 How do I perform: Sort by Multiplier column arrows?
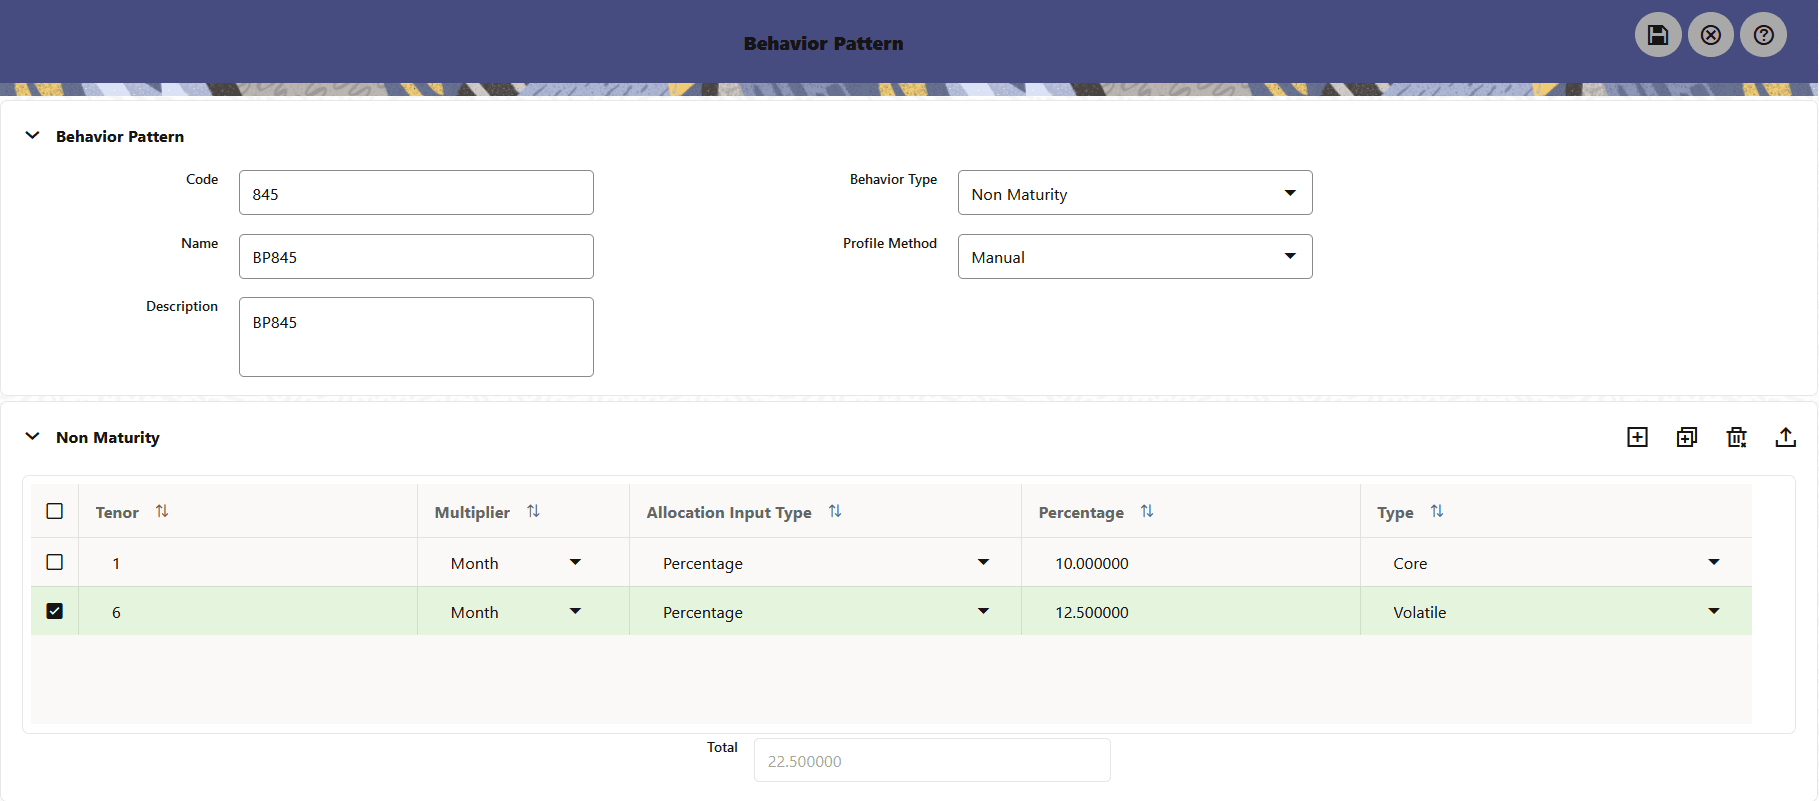click(x=533, y=511)
